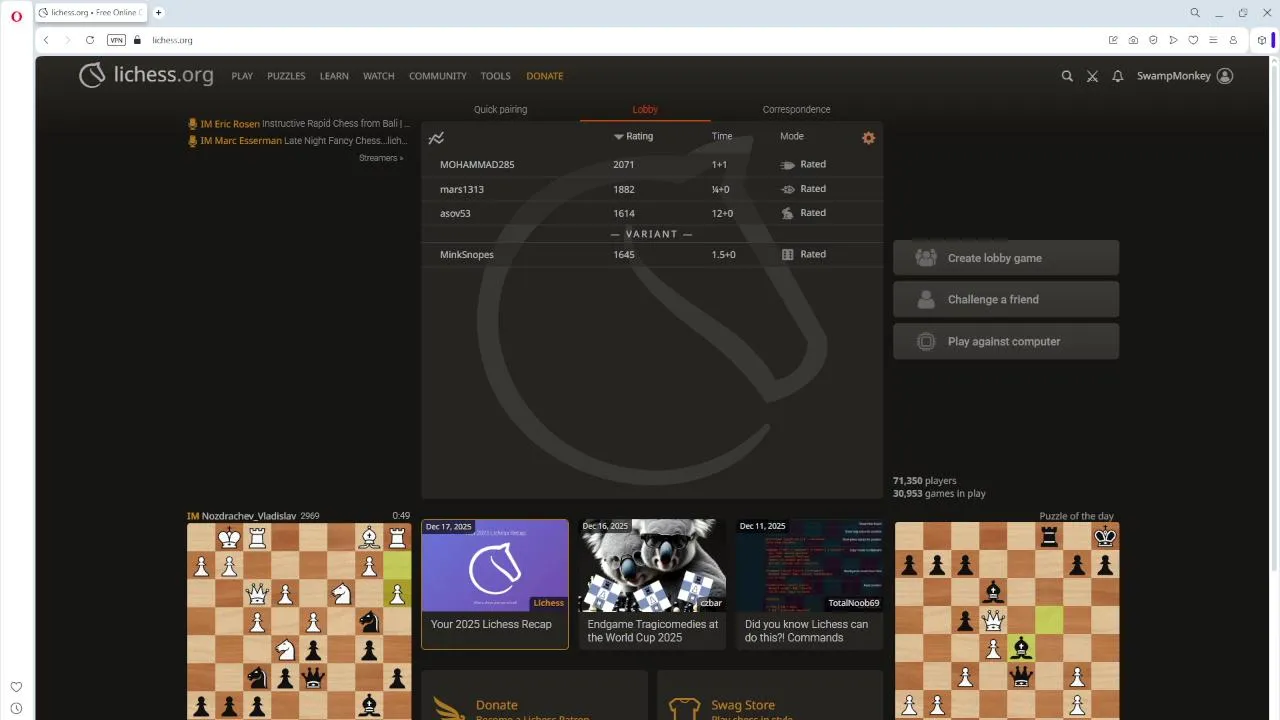Open Endgame Tragicomedies blog post
This screenshot has width=1280, height=720.
[x=652, y=584]
